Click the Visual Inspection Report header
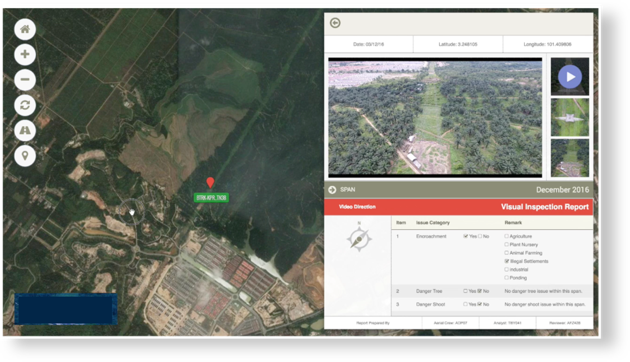630x362 pixels. [x=544, y=207]
